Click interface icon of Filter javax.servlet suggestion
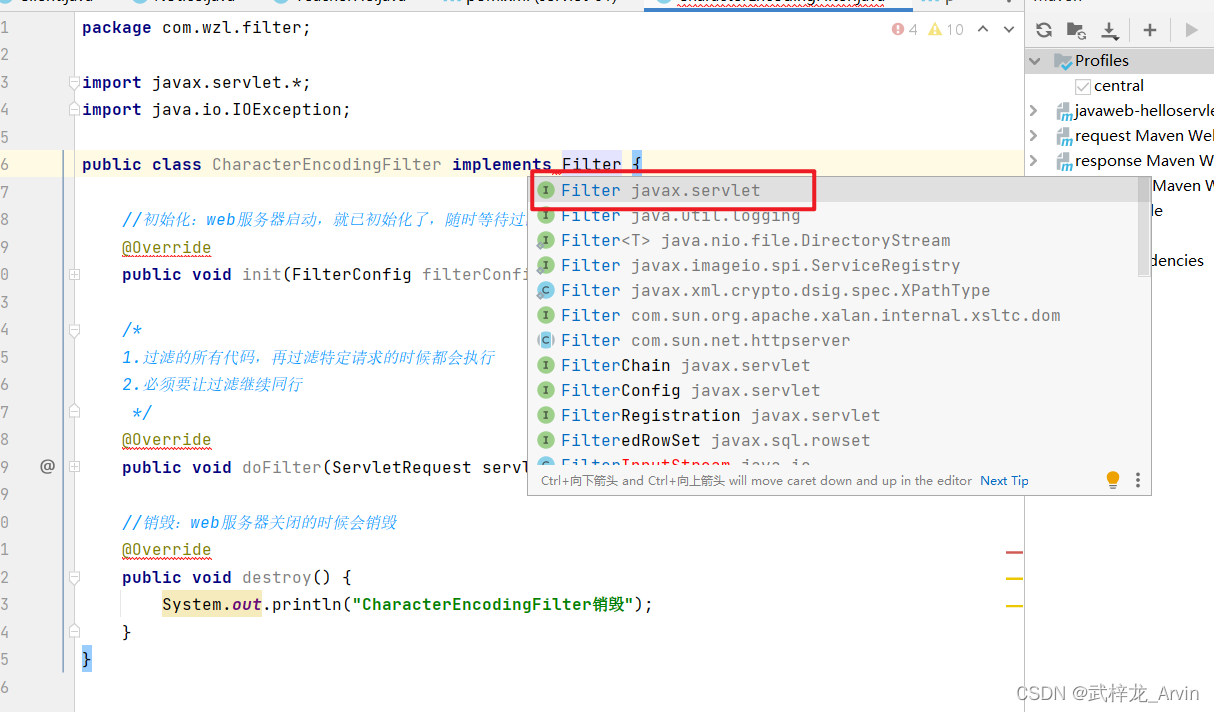This screenshot has width=1214, height=712. [546, 190]
